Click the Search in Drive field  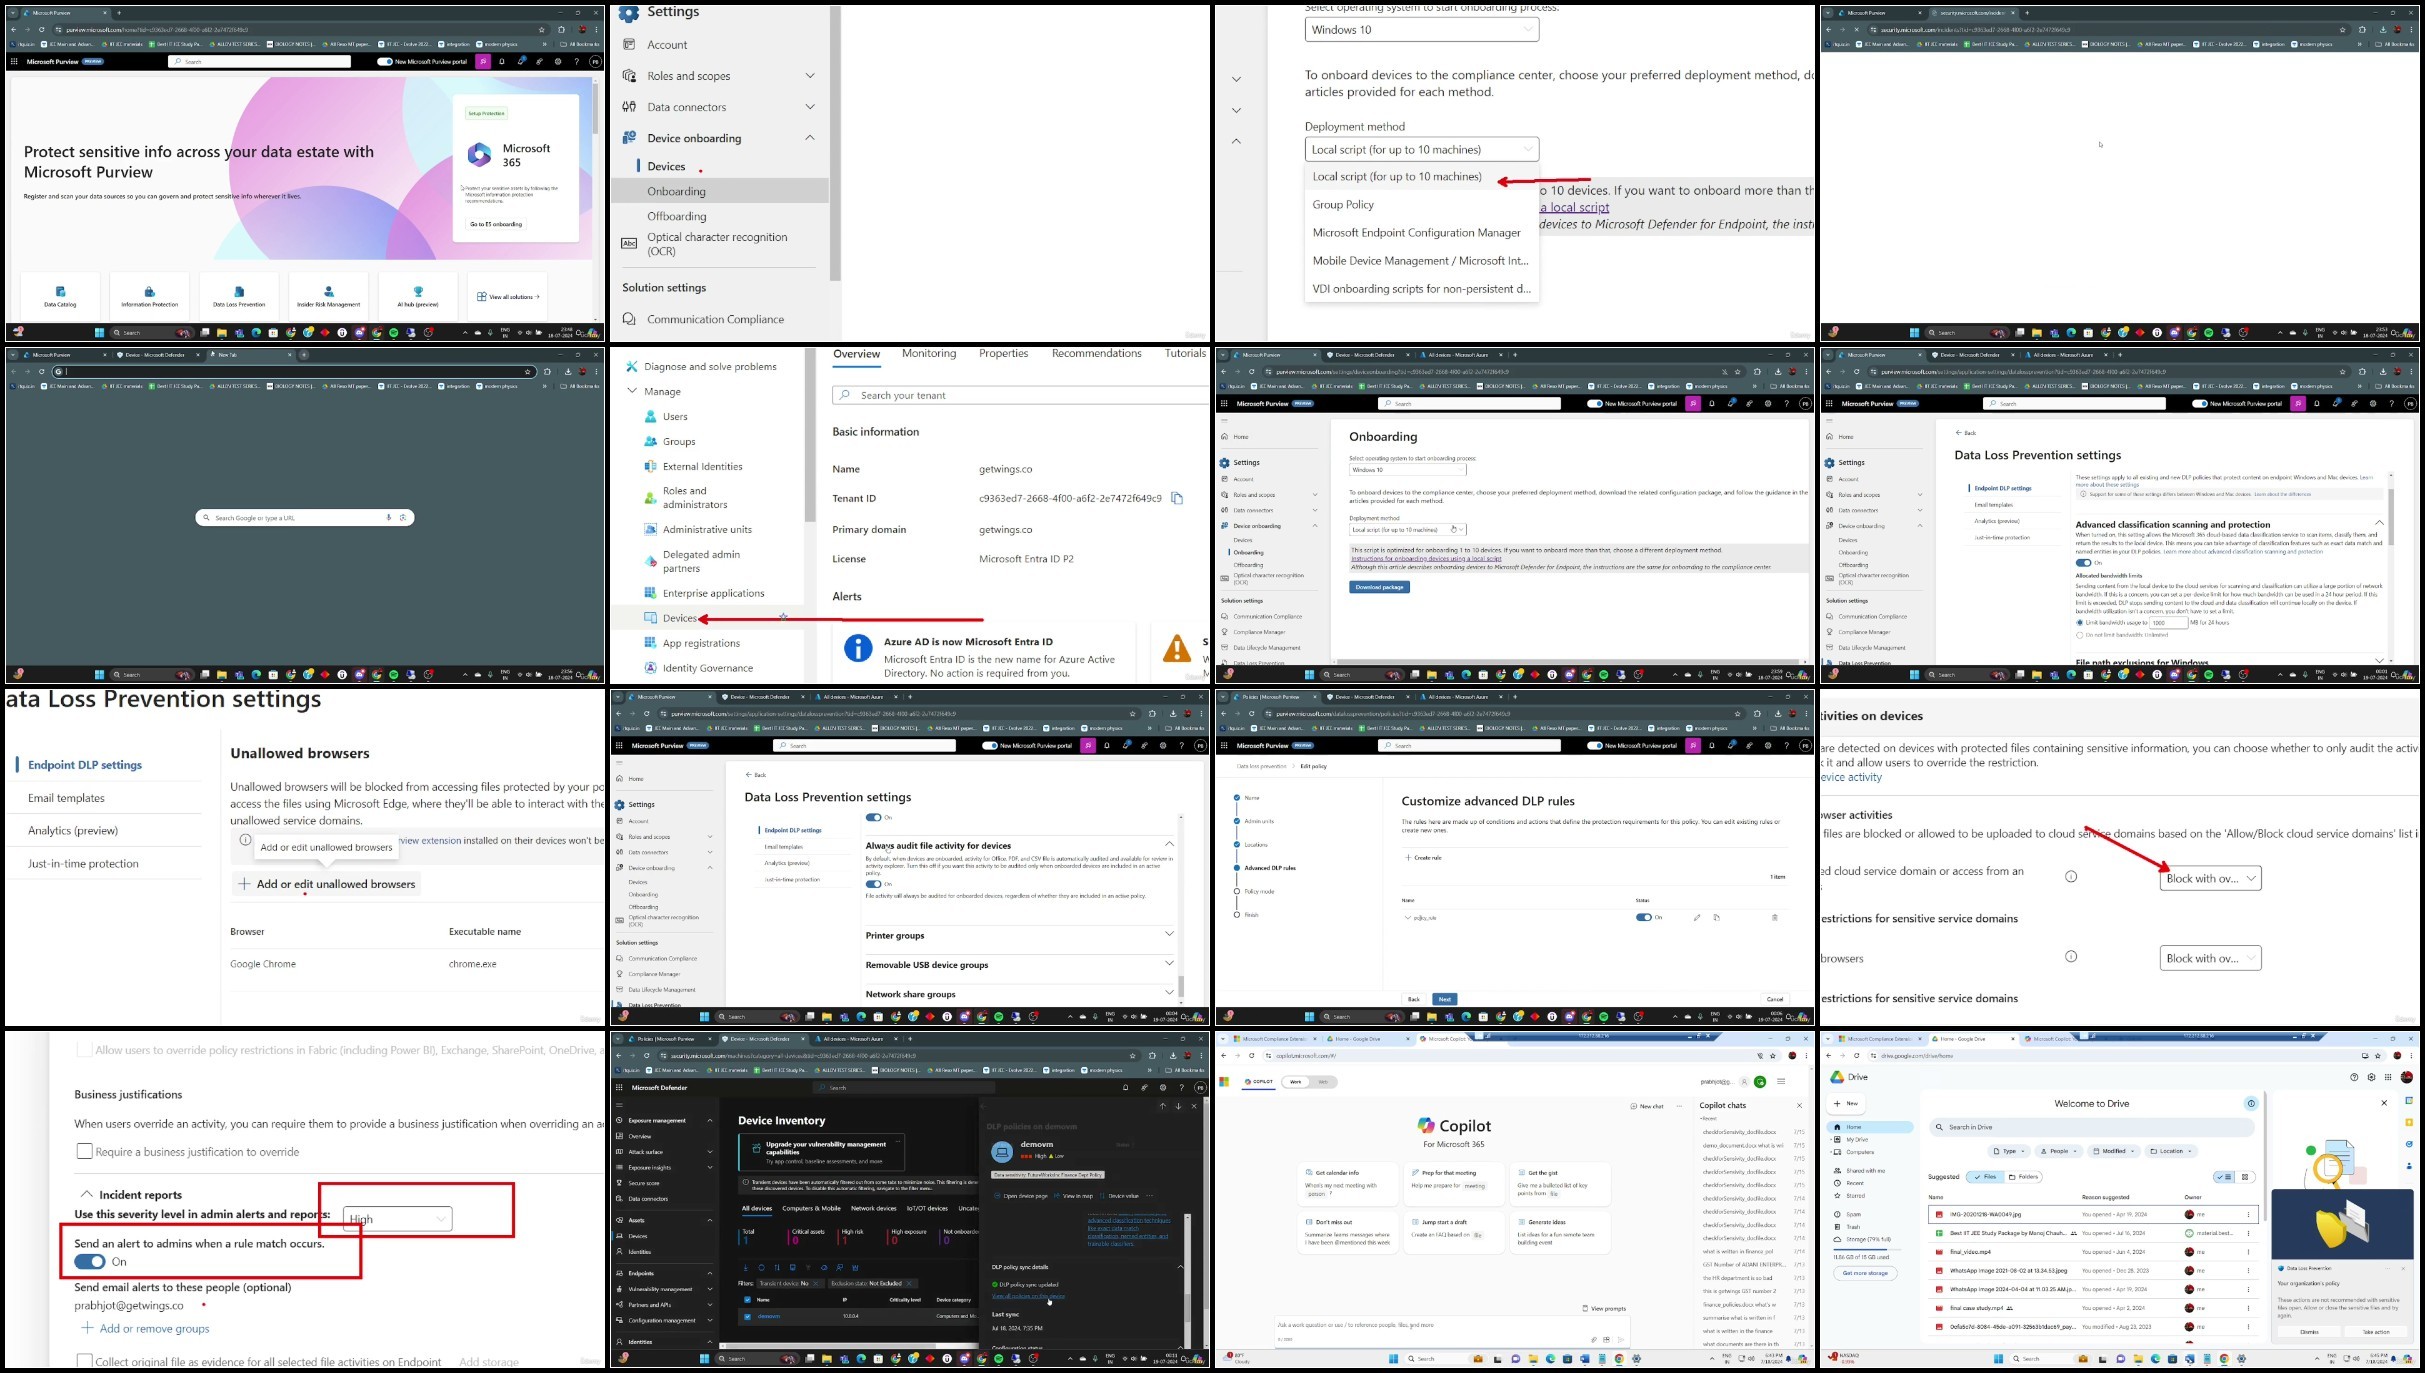tap(2090, 1127)
